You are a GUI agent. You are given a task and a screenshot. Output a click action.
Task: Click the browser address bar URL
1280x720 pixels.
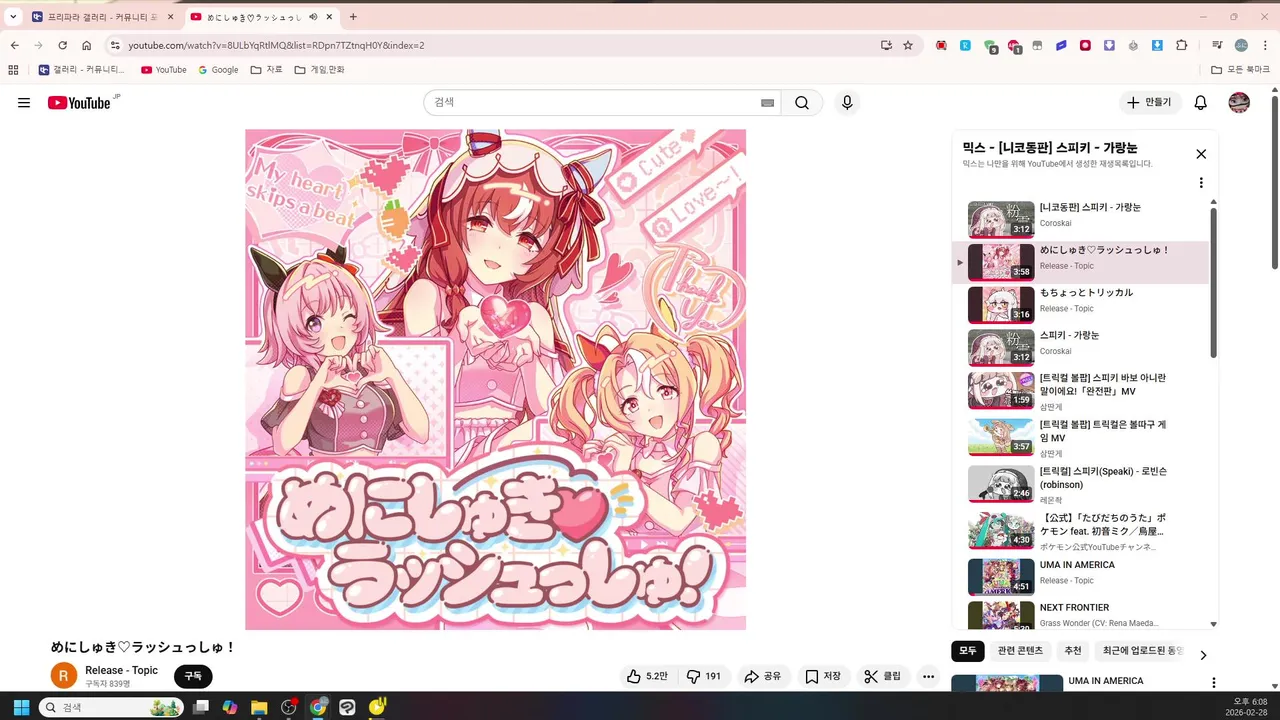(276, 45)
